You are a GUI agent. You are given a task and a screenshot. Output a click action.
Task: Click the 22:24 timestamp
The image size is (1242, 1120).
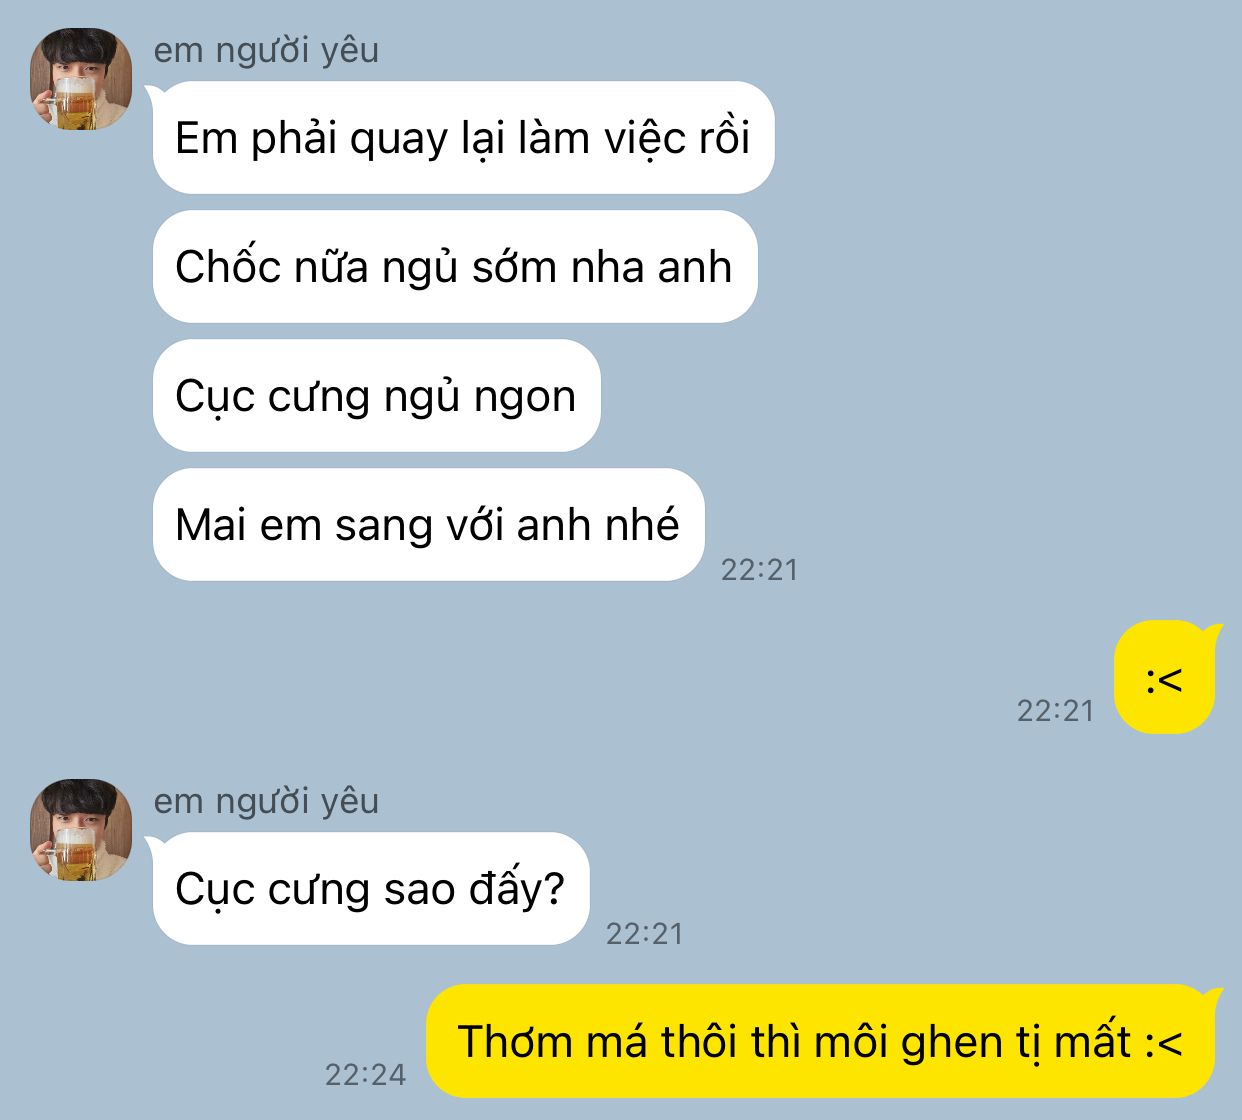point(366,1075)
